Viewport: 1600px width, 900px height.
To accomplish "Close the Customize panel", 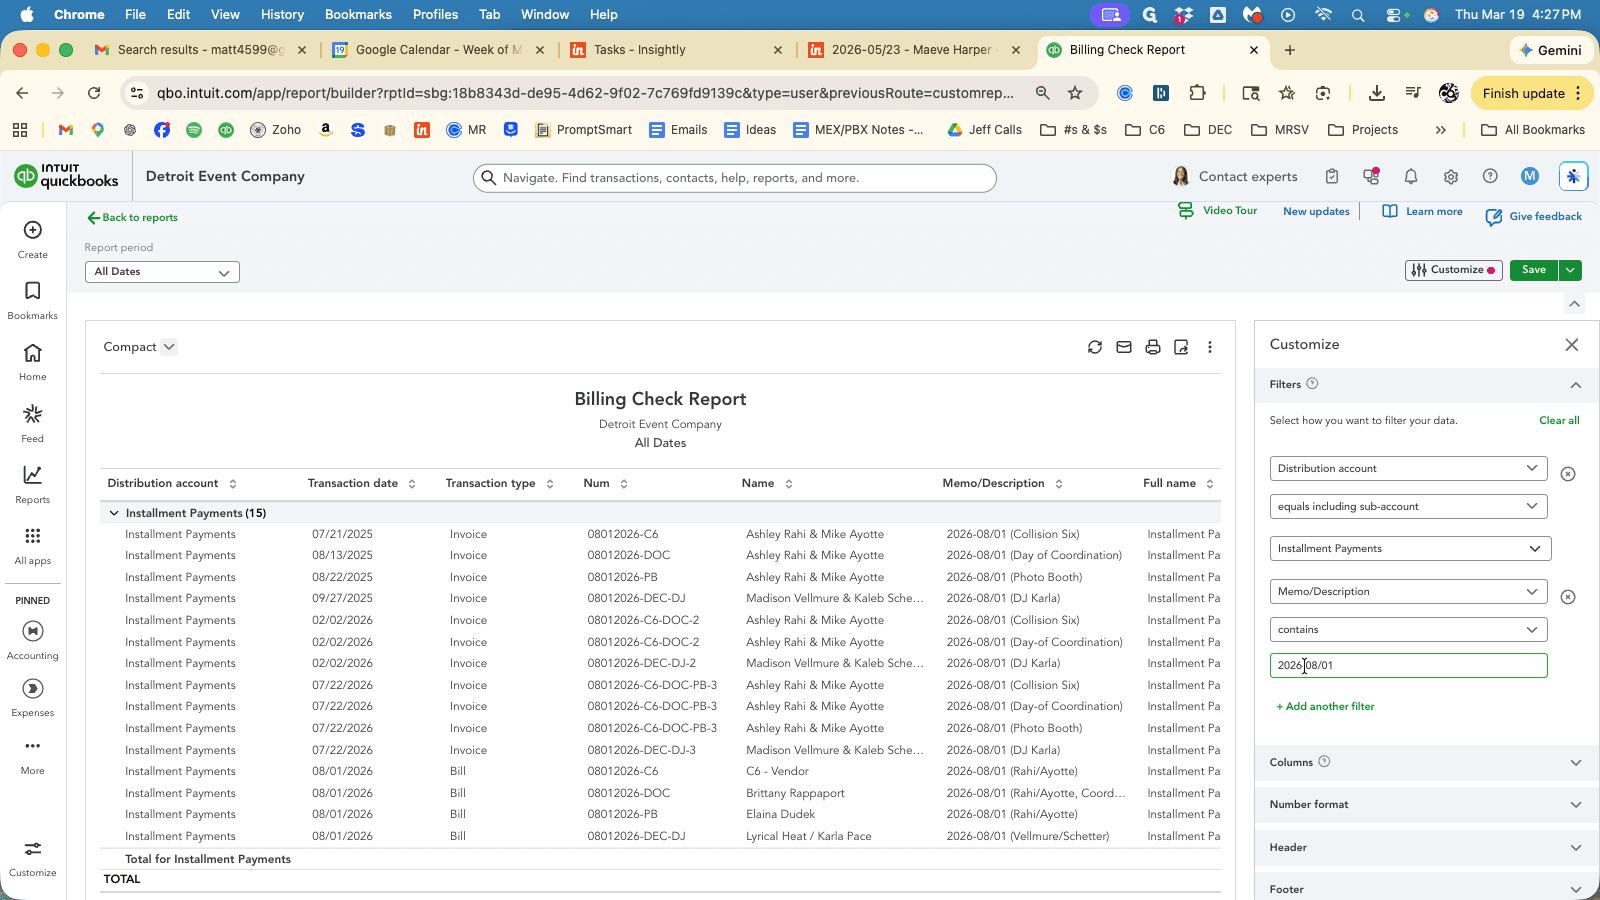I will tap(1572, 345).
